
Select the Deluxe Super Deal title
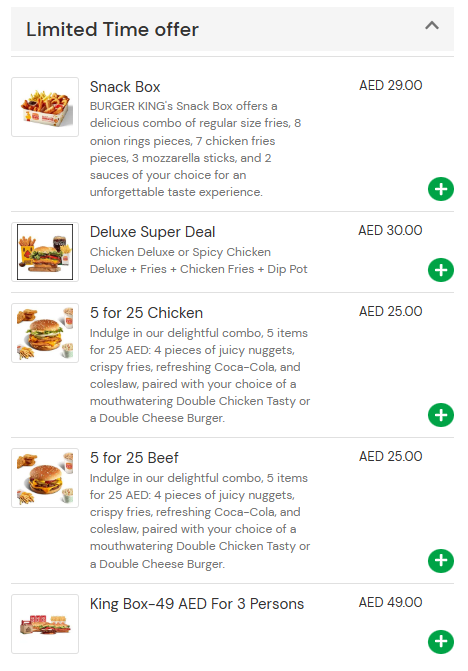click(x=152, y=232)
